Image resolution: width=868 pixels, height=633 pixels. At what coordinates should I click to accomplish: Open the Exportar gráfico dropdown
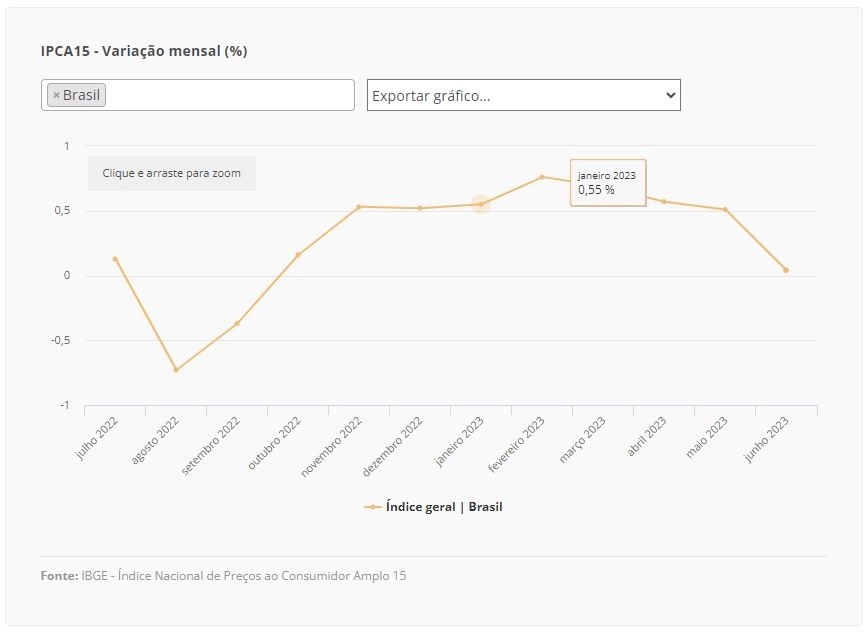click(523, 95)
